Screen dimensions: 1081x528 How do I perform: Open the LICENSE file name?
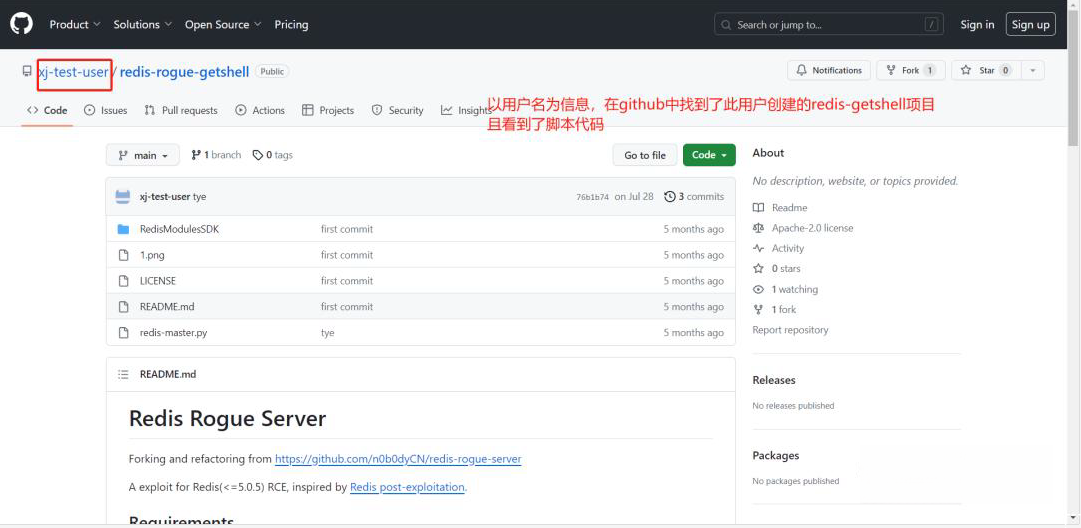[x=158, y=281]
